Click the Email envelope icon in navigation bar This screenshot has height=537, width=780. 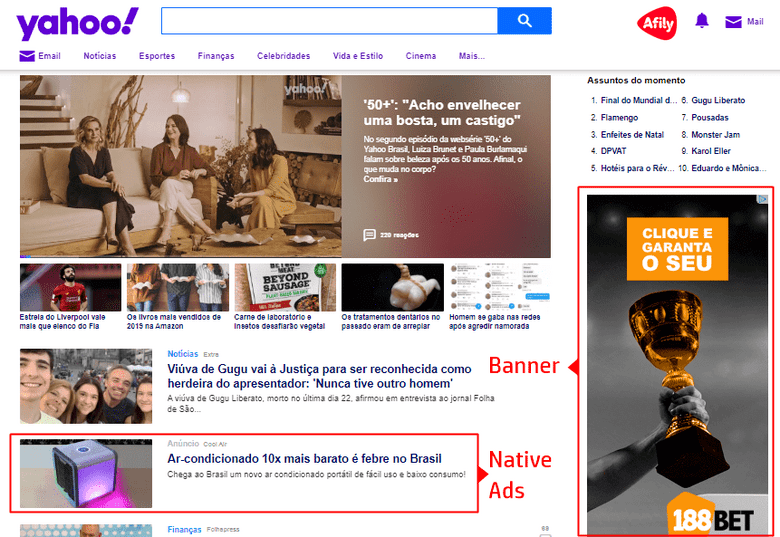[27, 56]
